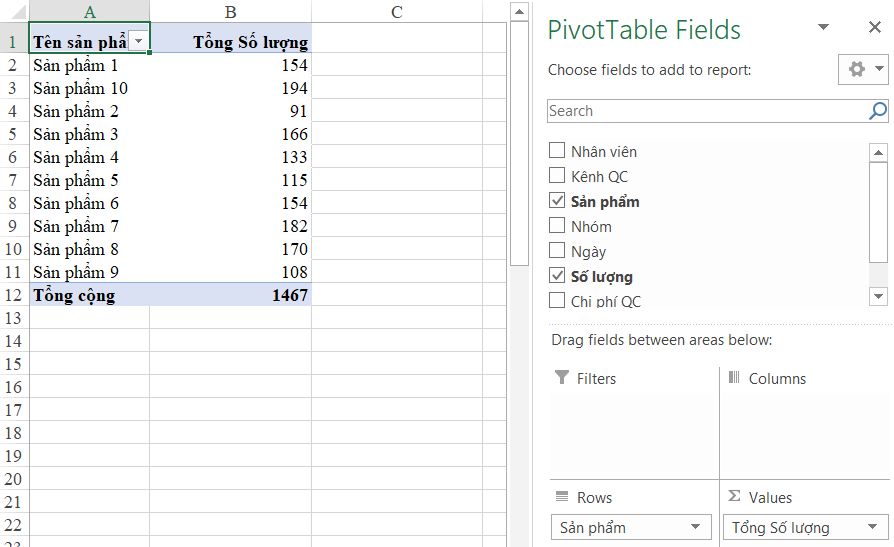
Task: Open the PivotTable Fields task pane options arrow
Action: coord(823,27)
